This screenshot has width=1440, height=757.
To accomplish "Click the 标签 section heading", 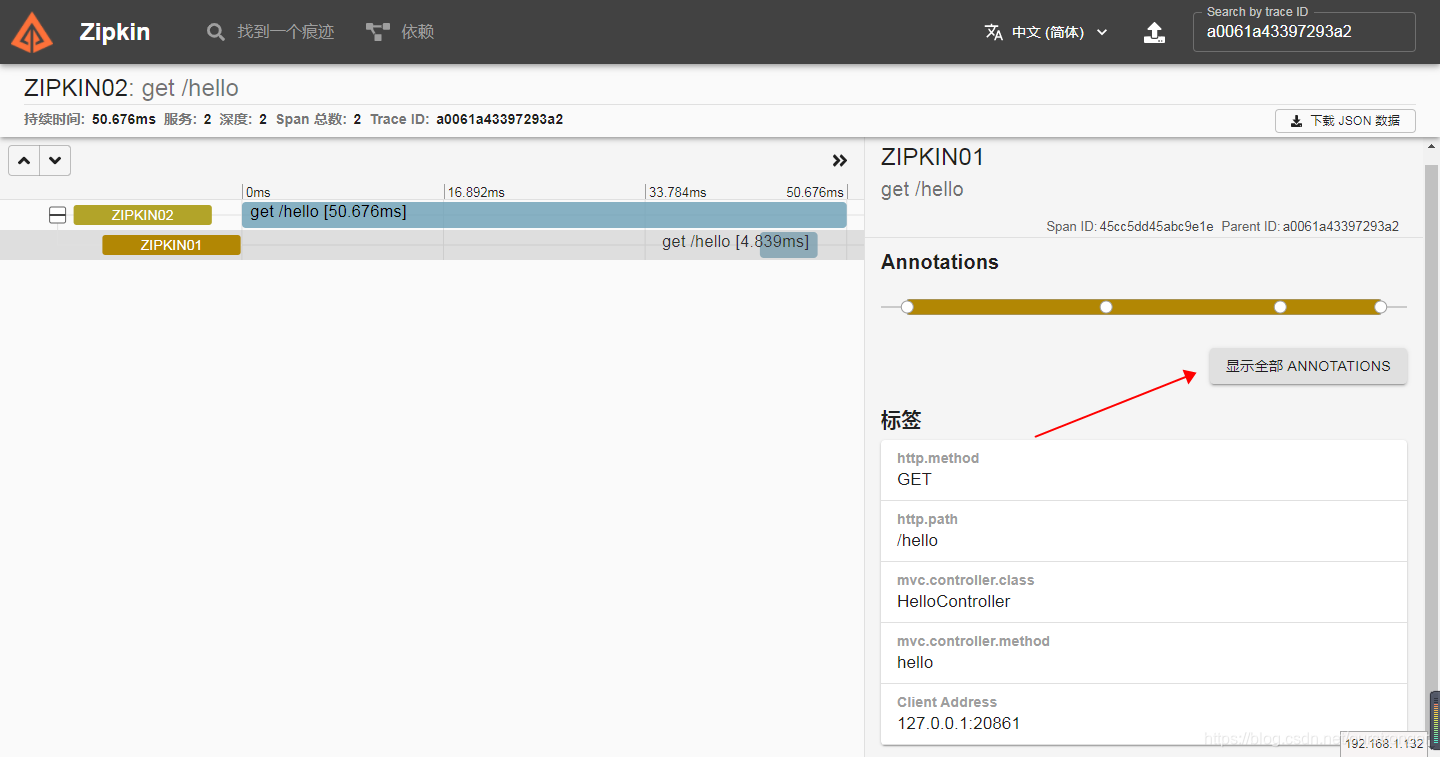I will [901, 420].
